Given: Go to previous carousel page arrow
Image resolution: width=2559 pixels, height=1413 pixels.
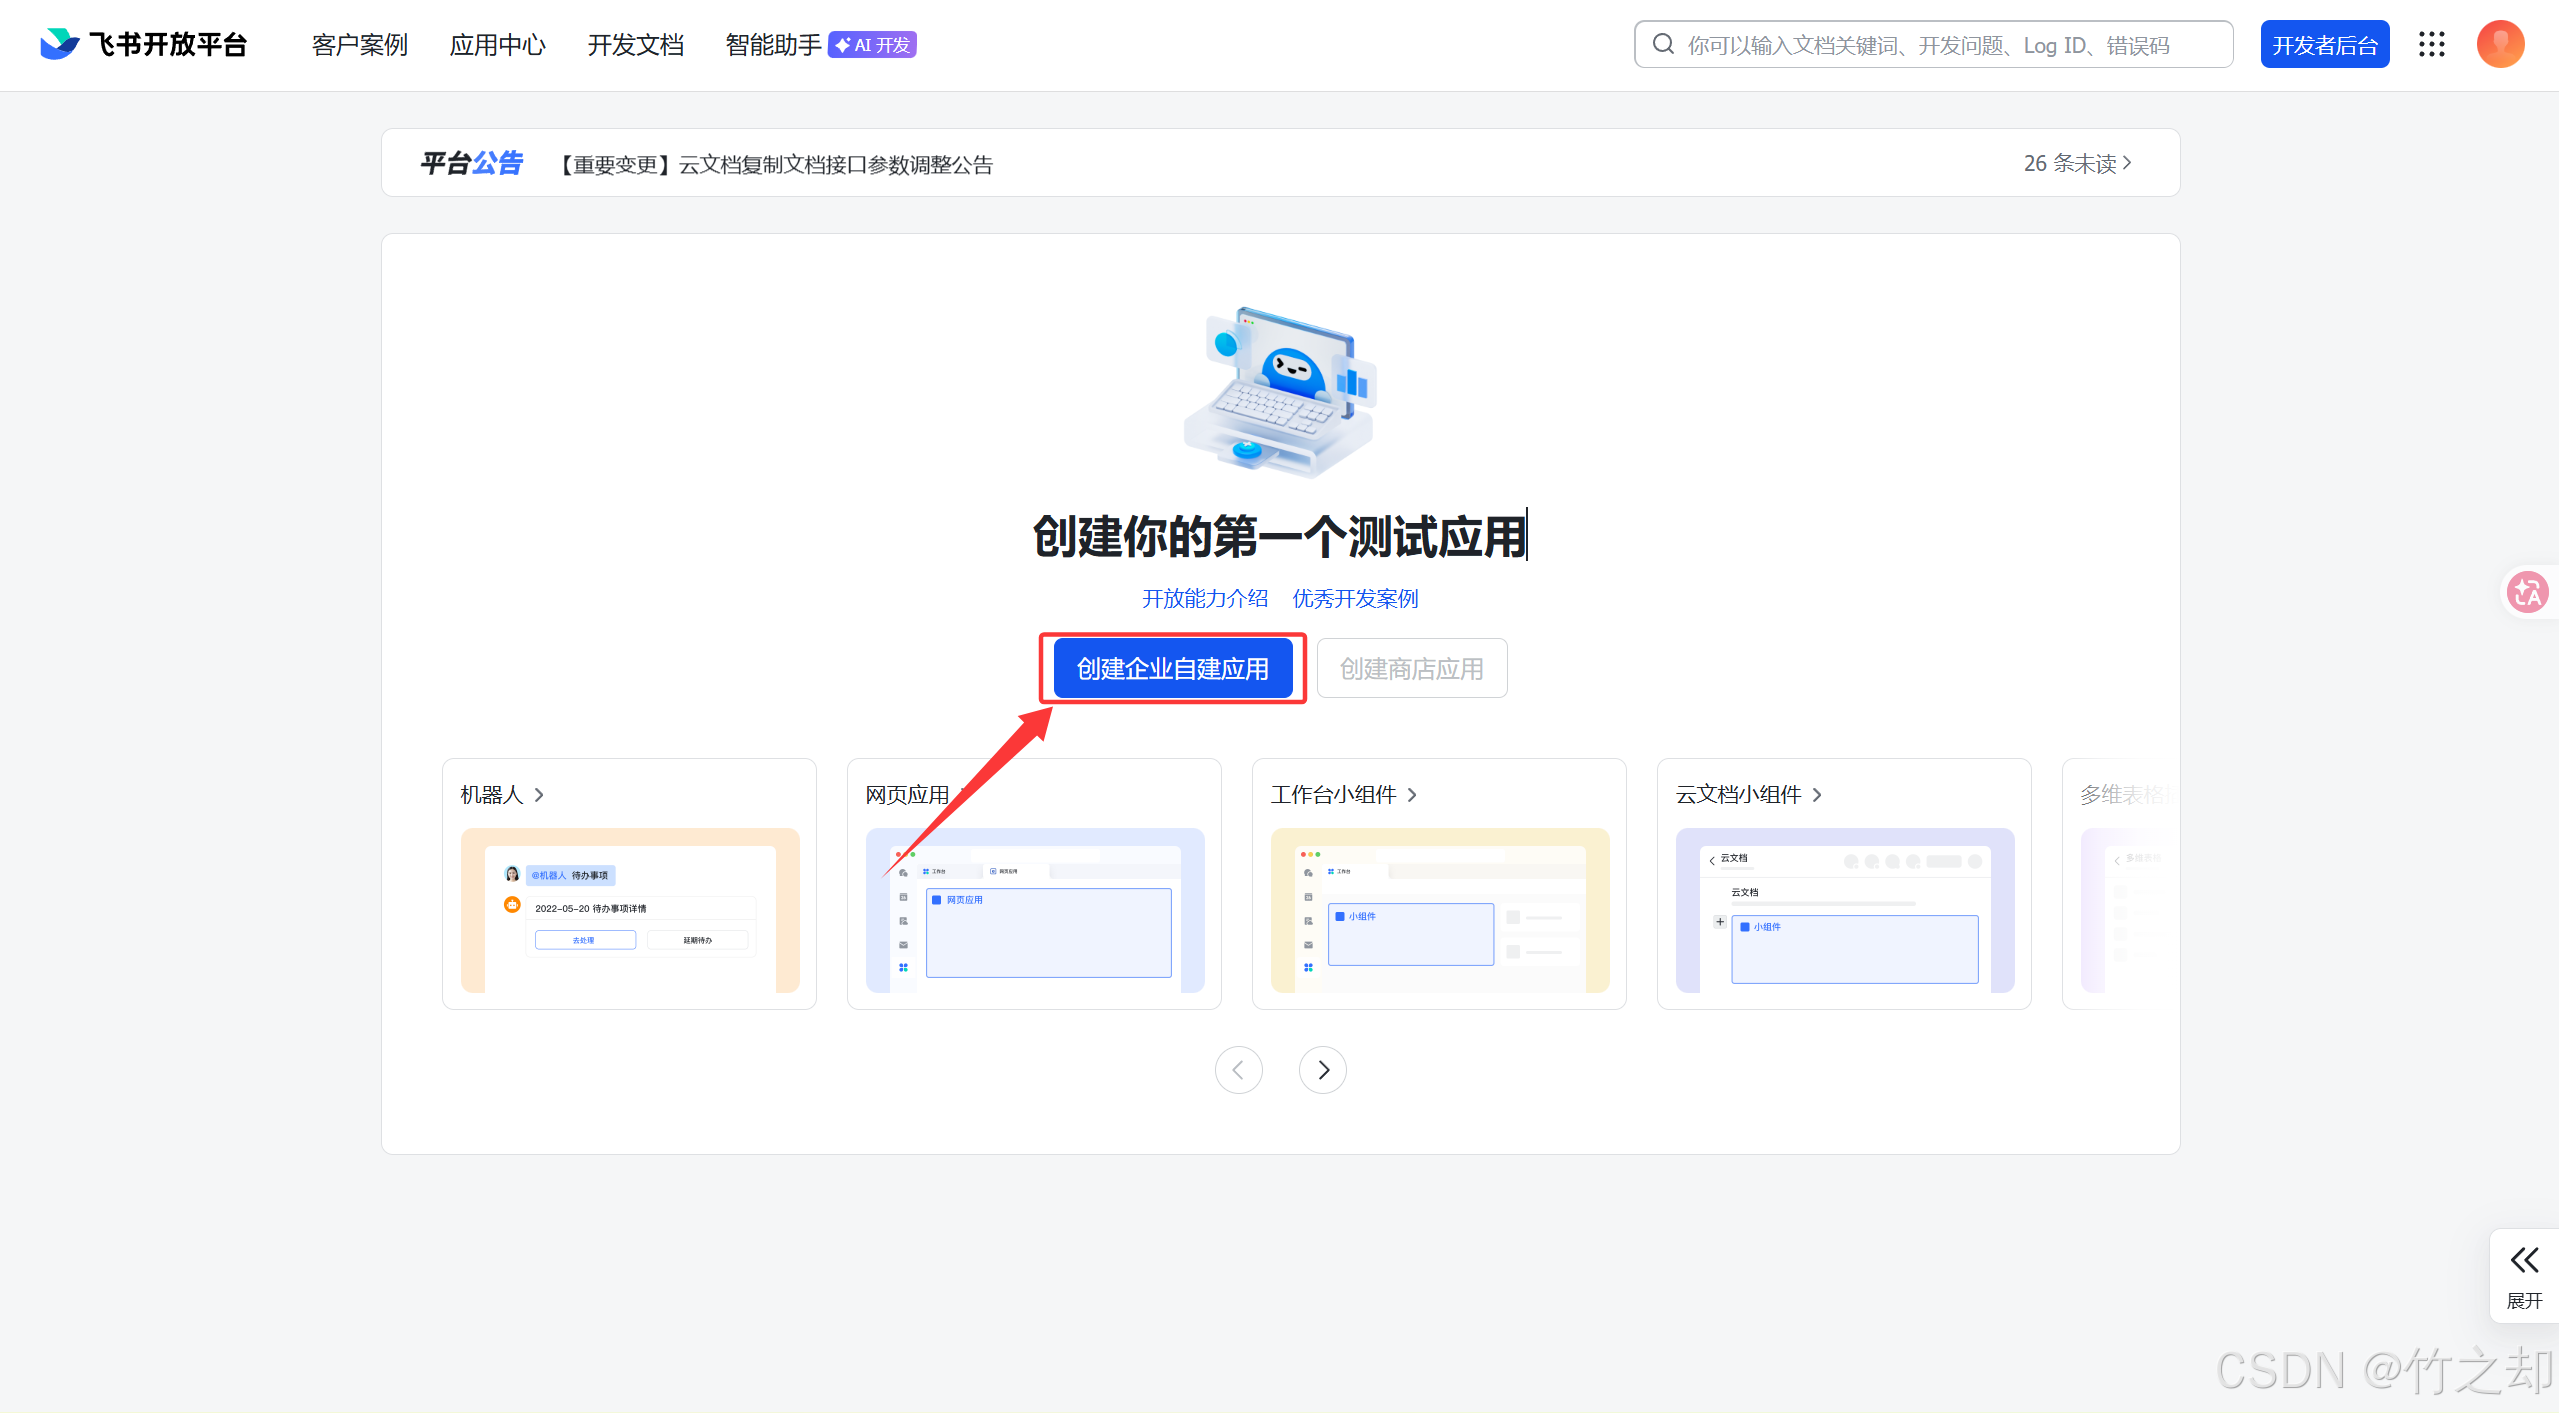Looking at the screenshot, I should (1238, 1070).
